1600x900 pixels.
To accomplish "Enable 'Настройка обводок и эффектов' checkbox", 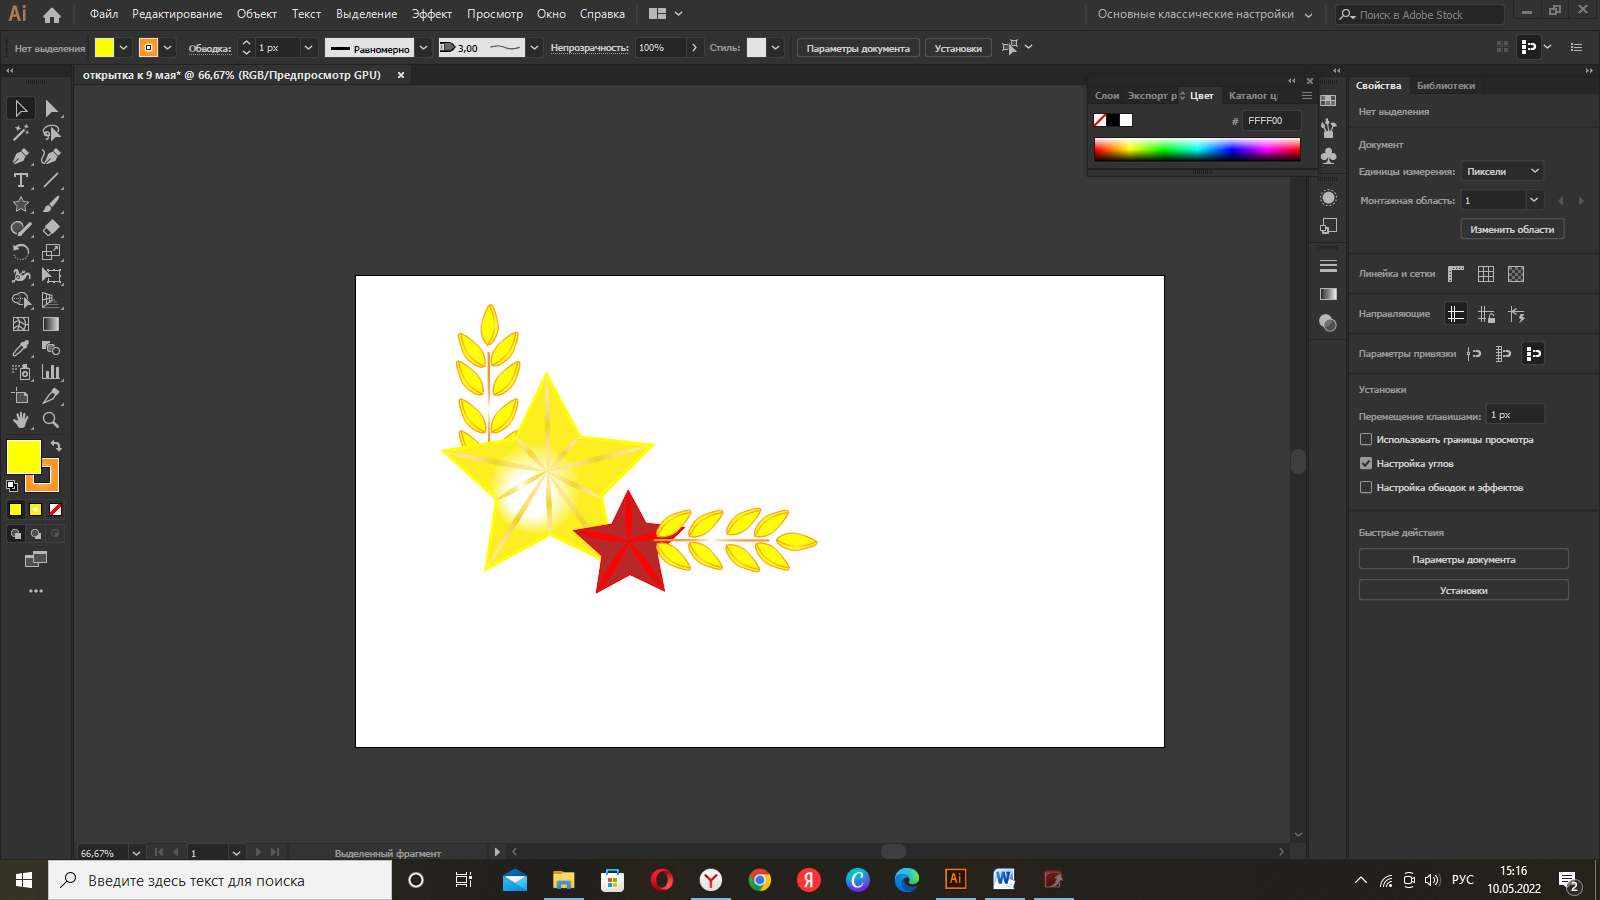I will point(1366,487).
